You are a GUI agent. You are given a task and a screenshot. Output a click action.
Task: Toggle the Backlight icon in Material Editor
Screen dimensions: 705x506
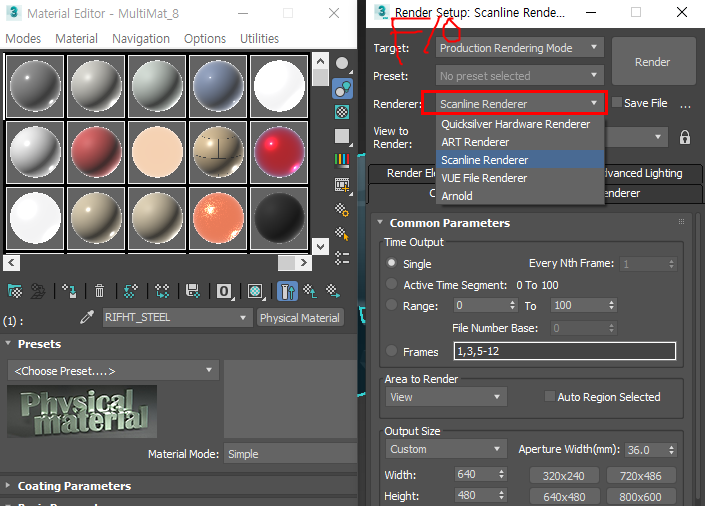[342, 89]
